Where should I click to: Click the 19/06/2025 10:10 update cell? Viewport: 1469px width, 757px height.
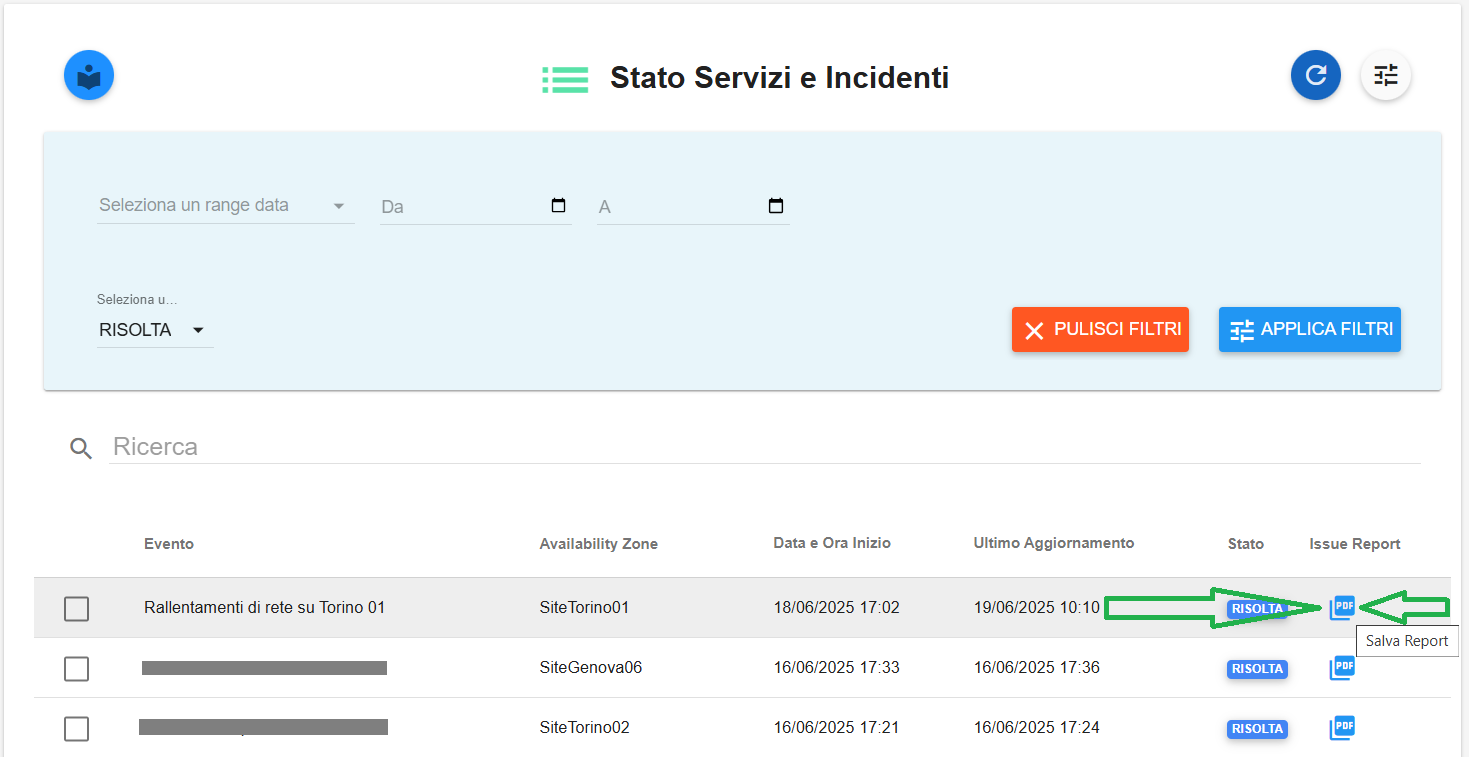click(1037, 607)
